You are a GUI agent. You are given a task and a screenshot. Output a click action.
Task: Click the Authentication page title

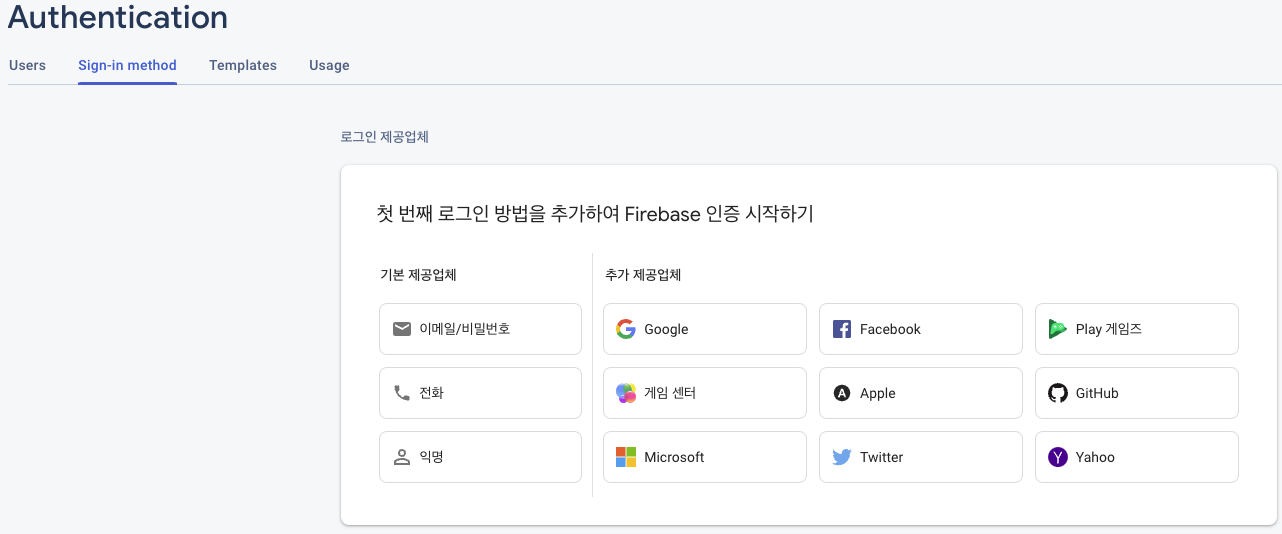coord(118,17)
